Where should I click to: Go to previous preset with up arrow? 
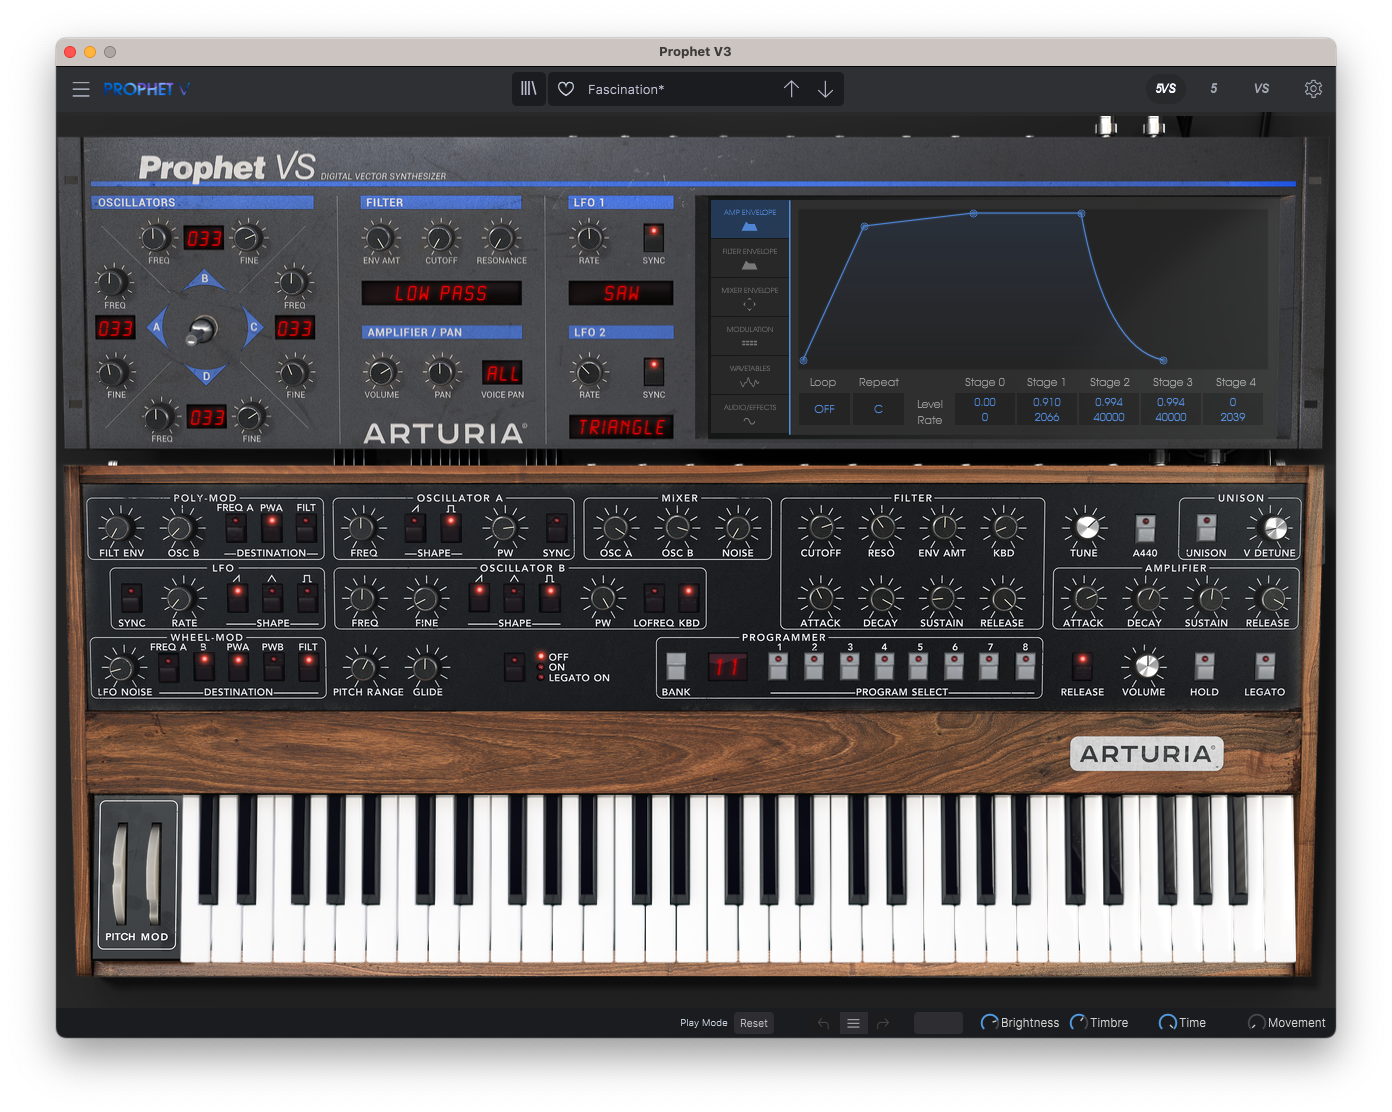(x=791, y=89)
